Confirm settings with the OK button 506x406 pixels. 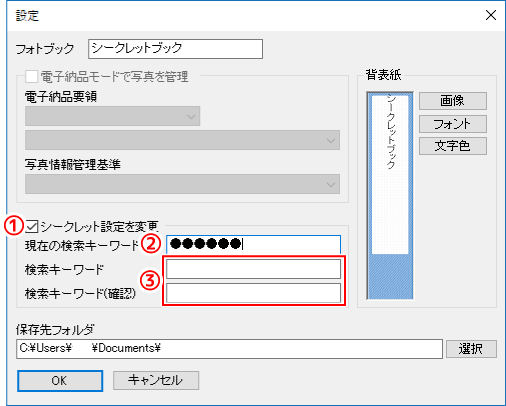pos(60,381)
